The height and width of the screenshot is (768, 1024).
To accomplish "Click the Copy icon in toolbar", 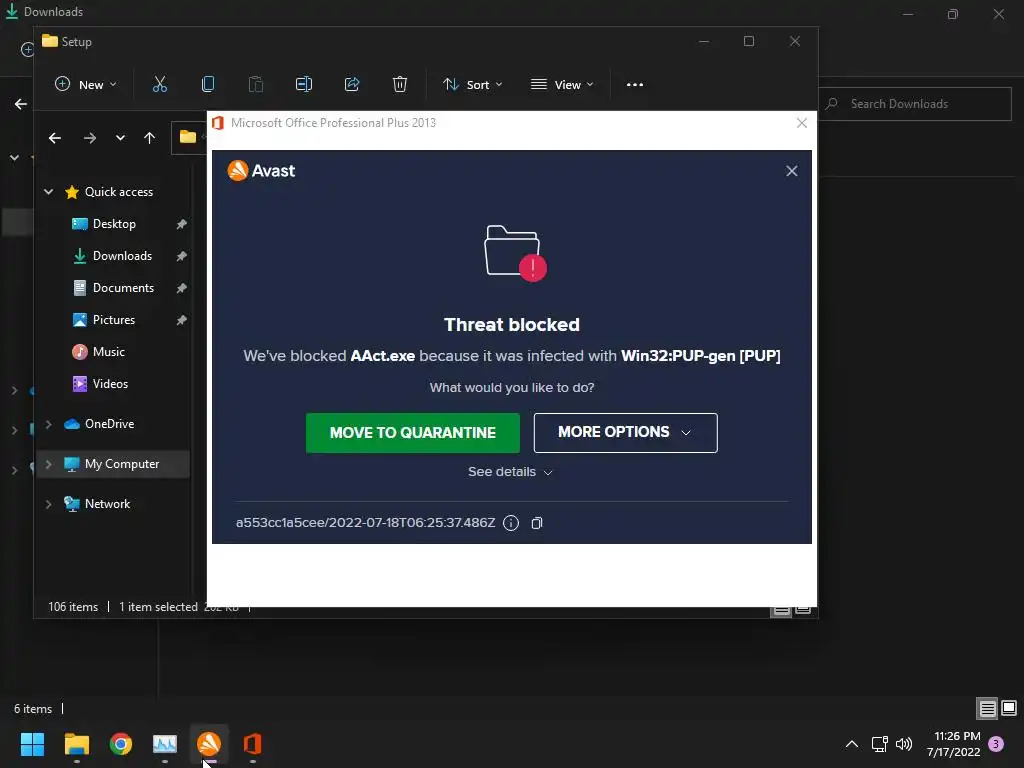I will (208, 84).
